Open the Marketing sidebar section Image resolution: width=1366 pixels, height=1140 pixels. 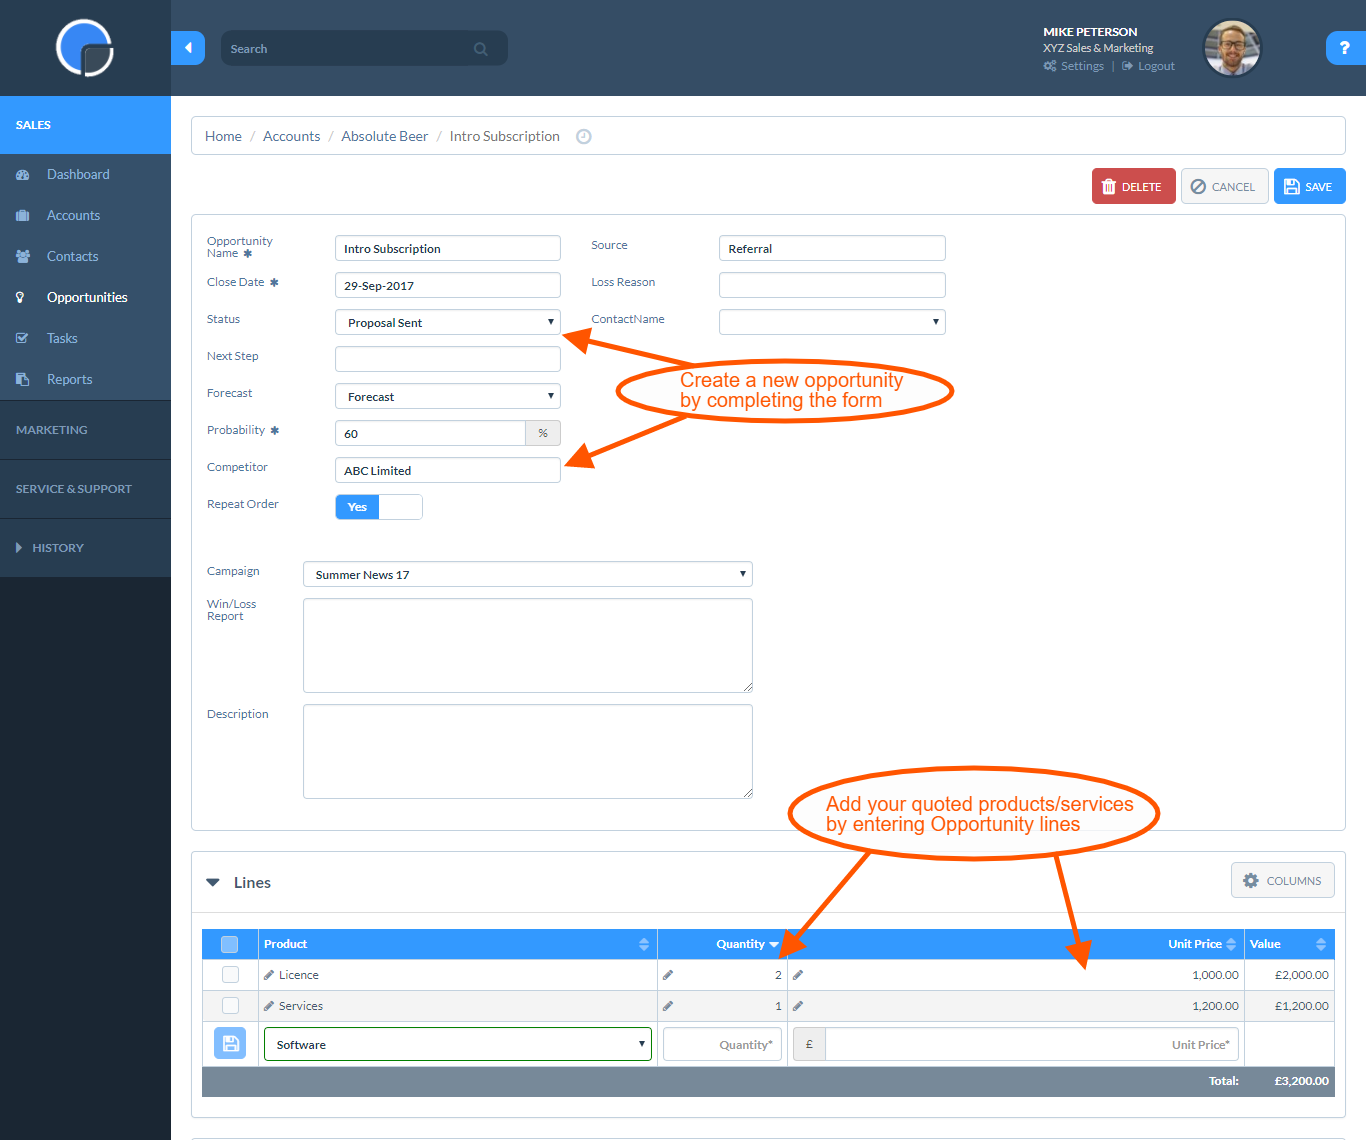click(85, 430)
